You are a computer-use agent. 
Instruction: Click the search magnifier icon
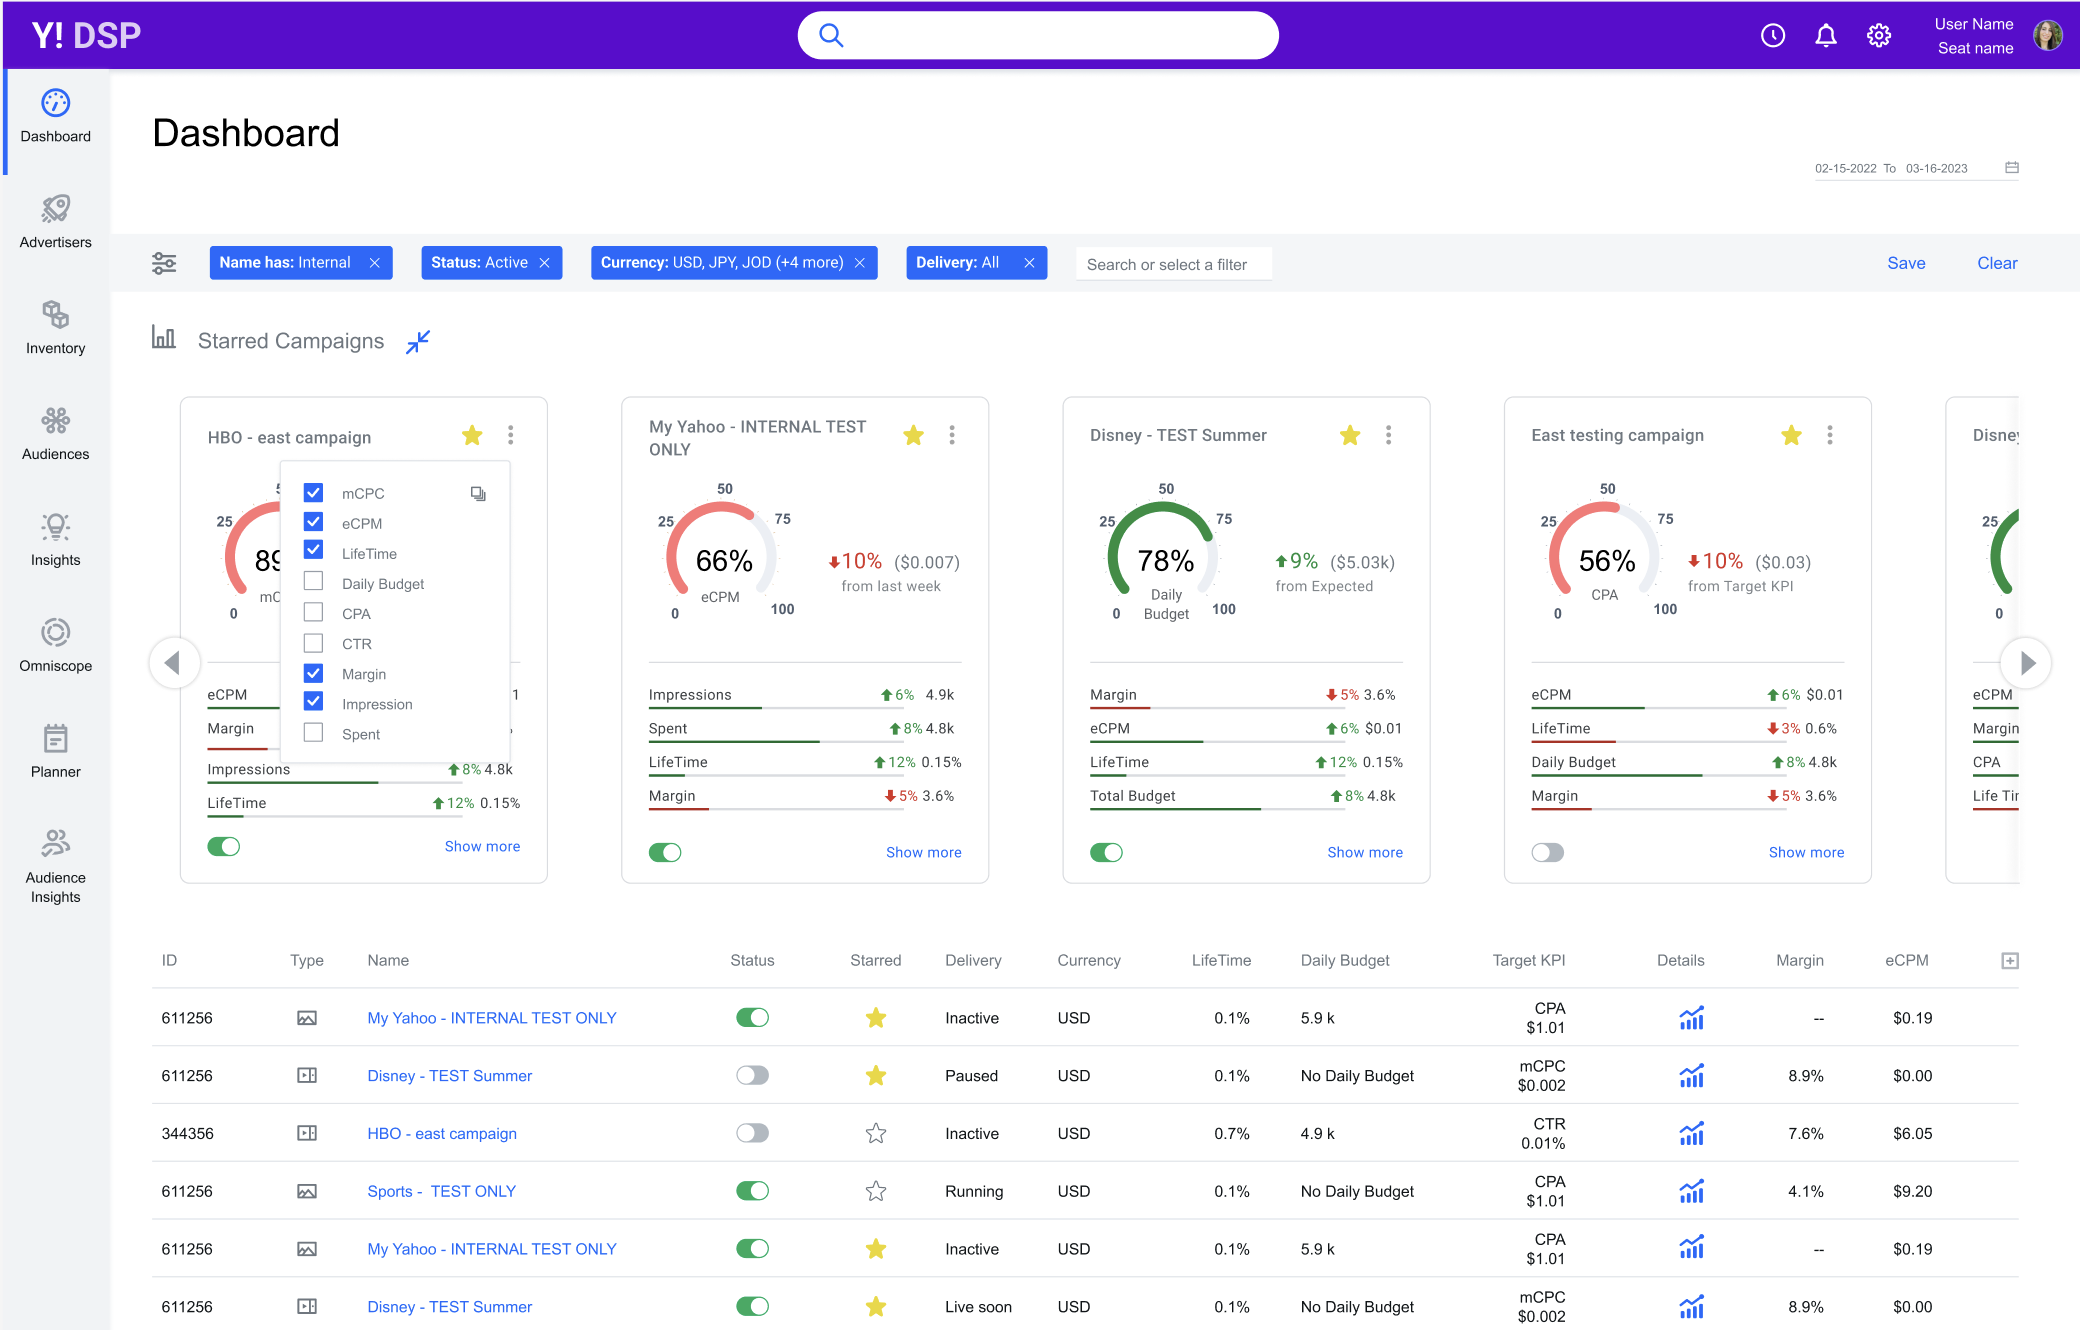831,35
